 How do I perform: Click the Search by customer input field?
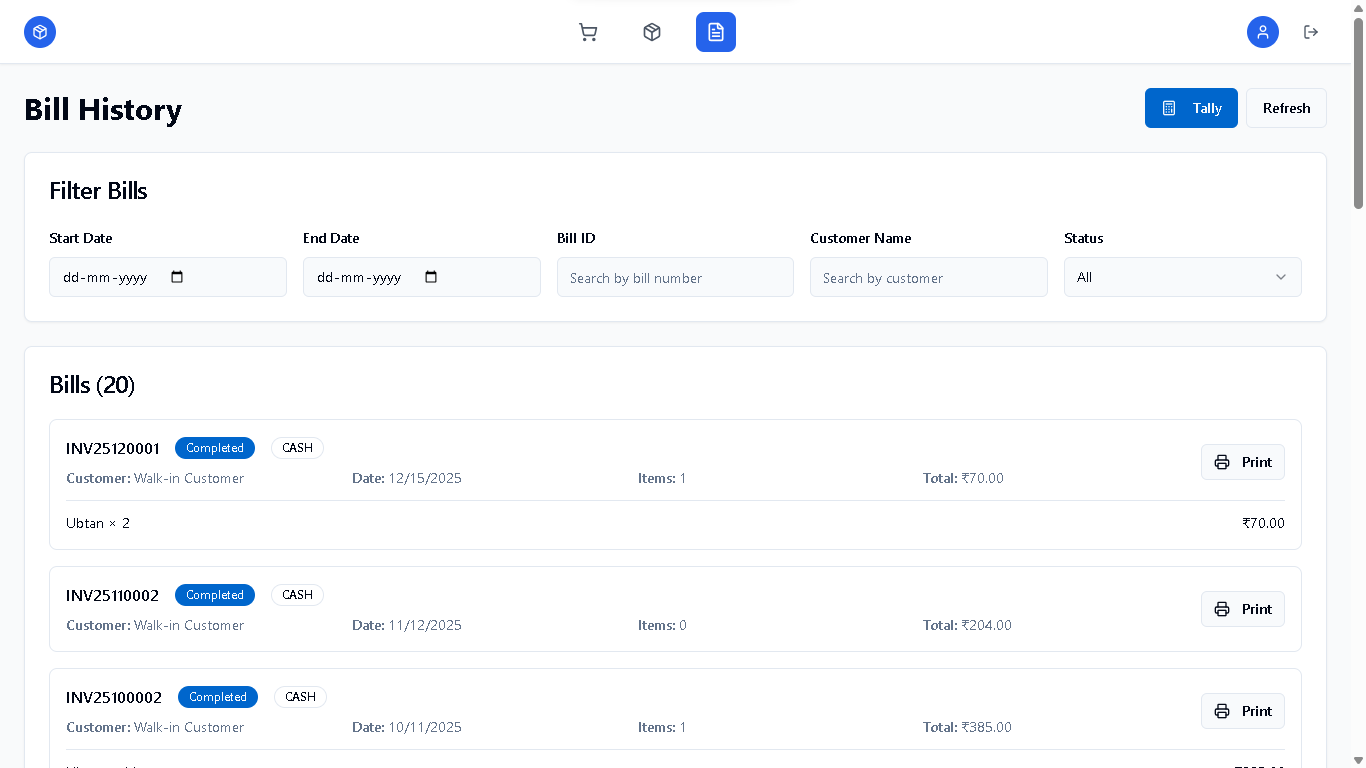928,277
